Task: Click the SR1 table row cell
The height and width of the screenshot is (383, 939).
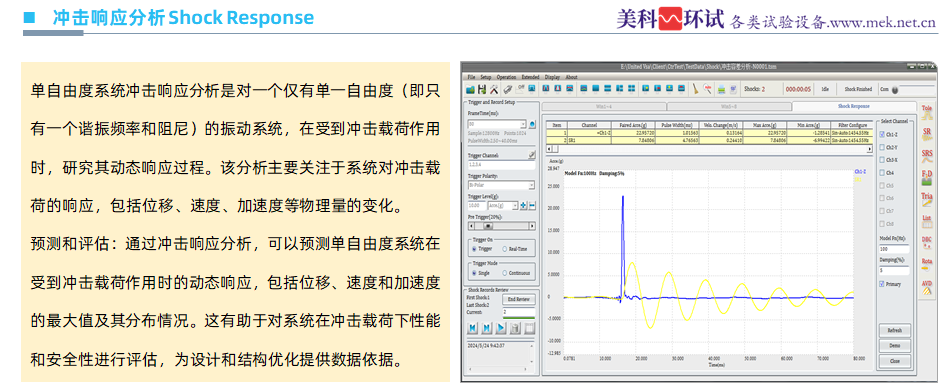Action: point(589,140)
